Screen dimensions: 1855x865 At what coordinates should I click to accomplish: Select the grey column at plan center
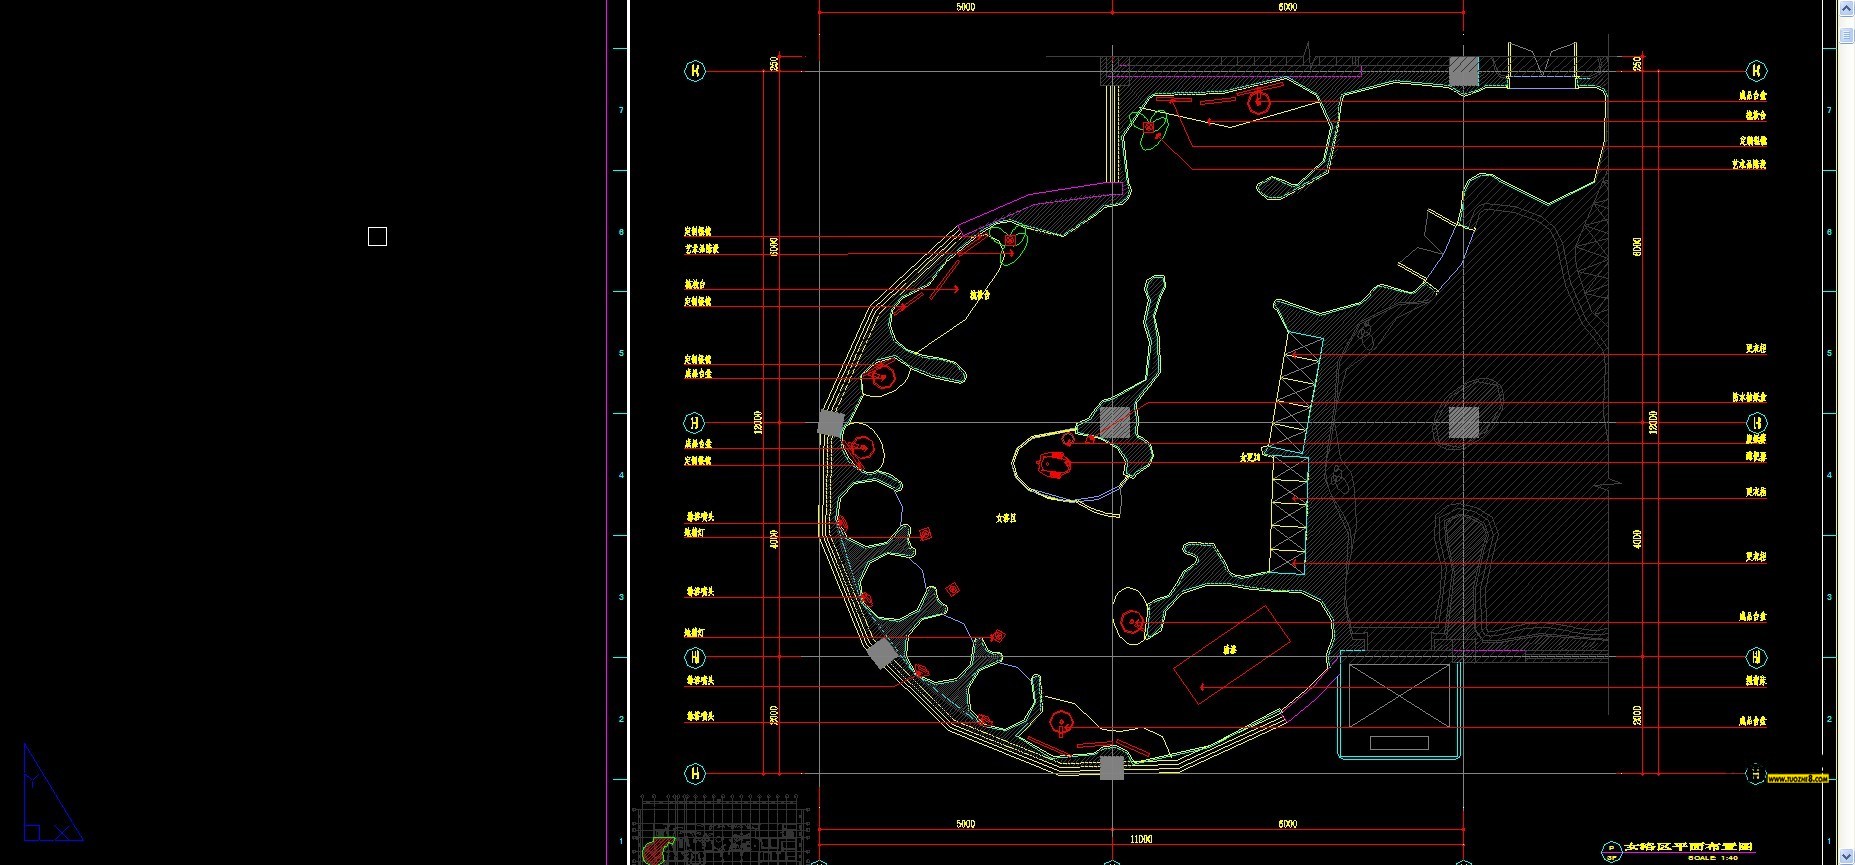(x=1115, y=422)
